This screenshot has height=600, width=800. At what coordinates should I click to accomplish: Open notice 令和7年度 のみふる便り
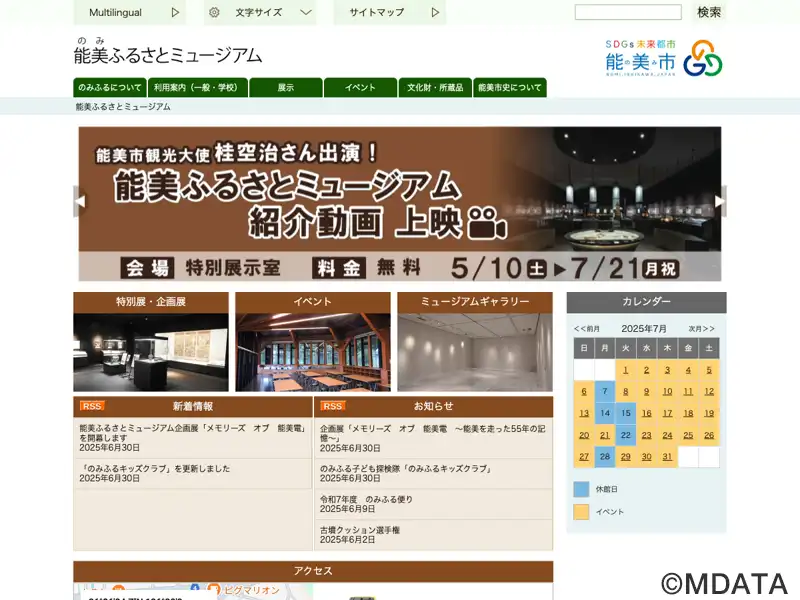pos(366,499)
